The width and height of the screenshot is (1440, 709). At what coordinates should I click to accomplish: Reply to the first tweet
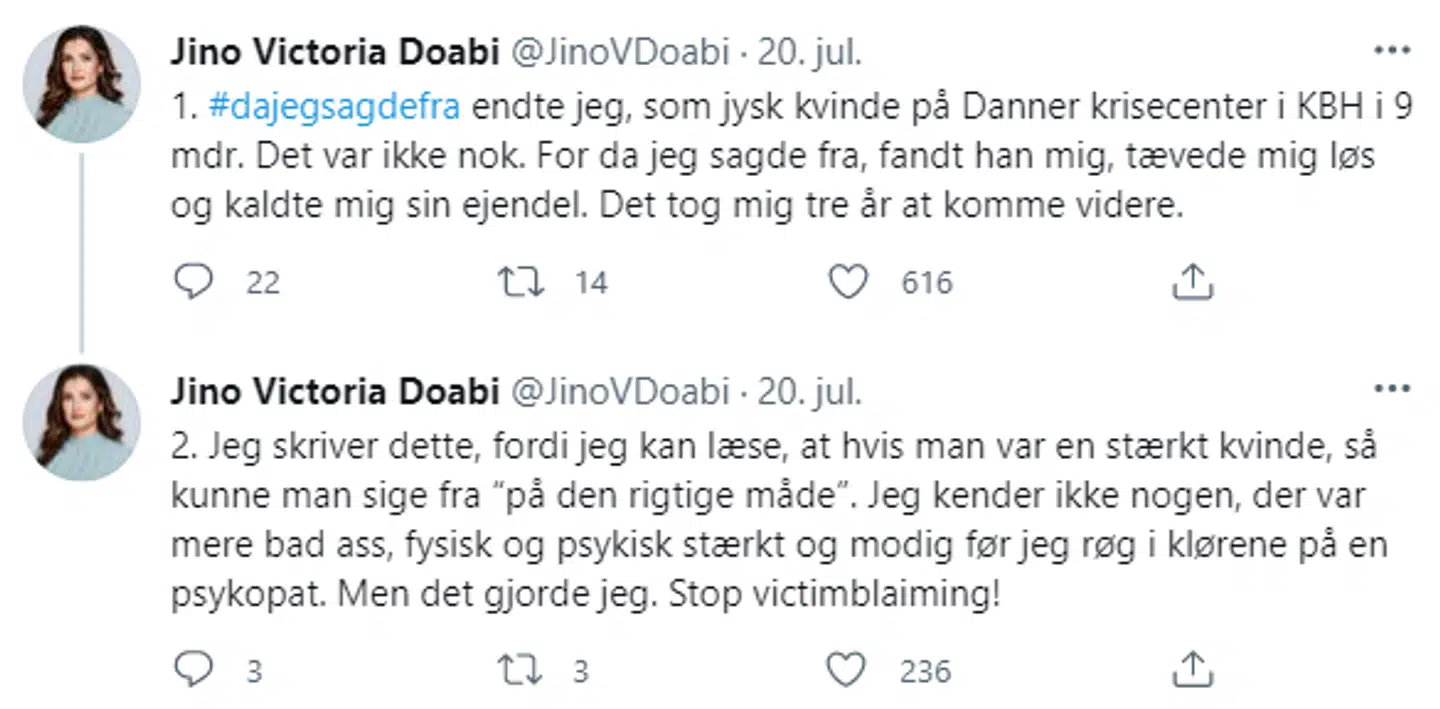pos(194,283)
